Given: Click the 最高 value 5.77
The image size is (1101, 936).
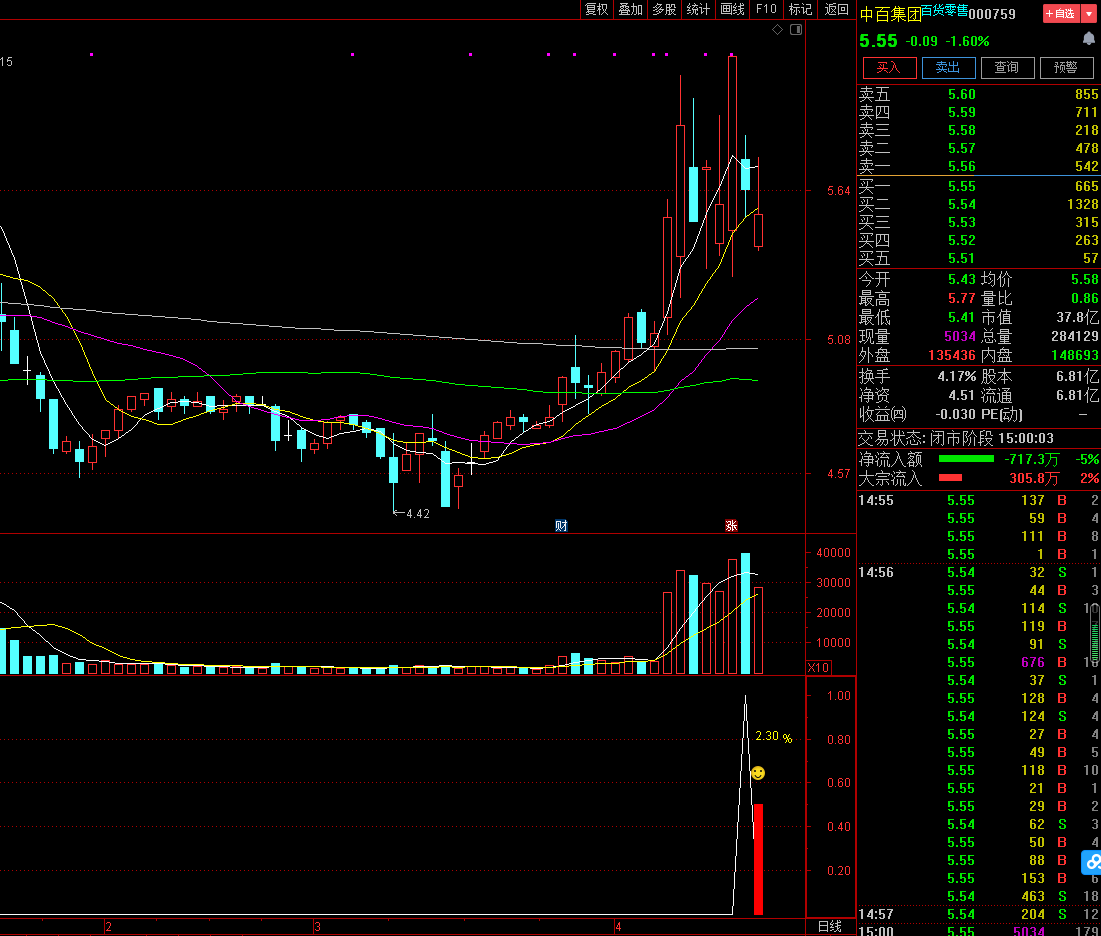Looking at the screenshot, I should [x=961, y=298].
